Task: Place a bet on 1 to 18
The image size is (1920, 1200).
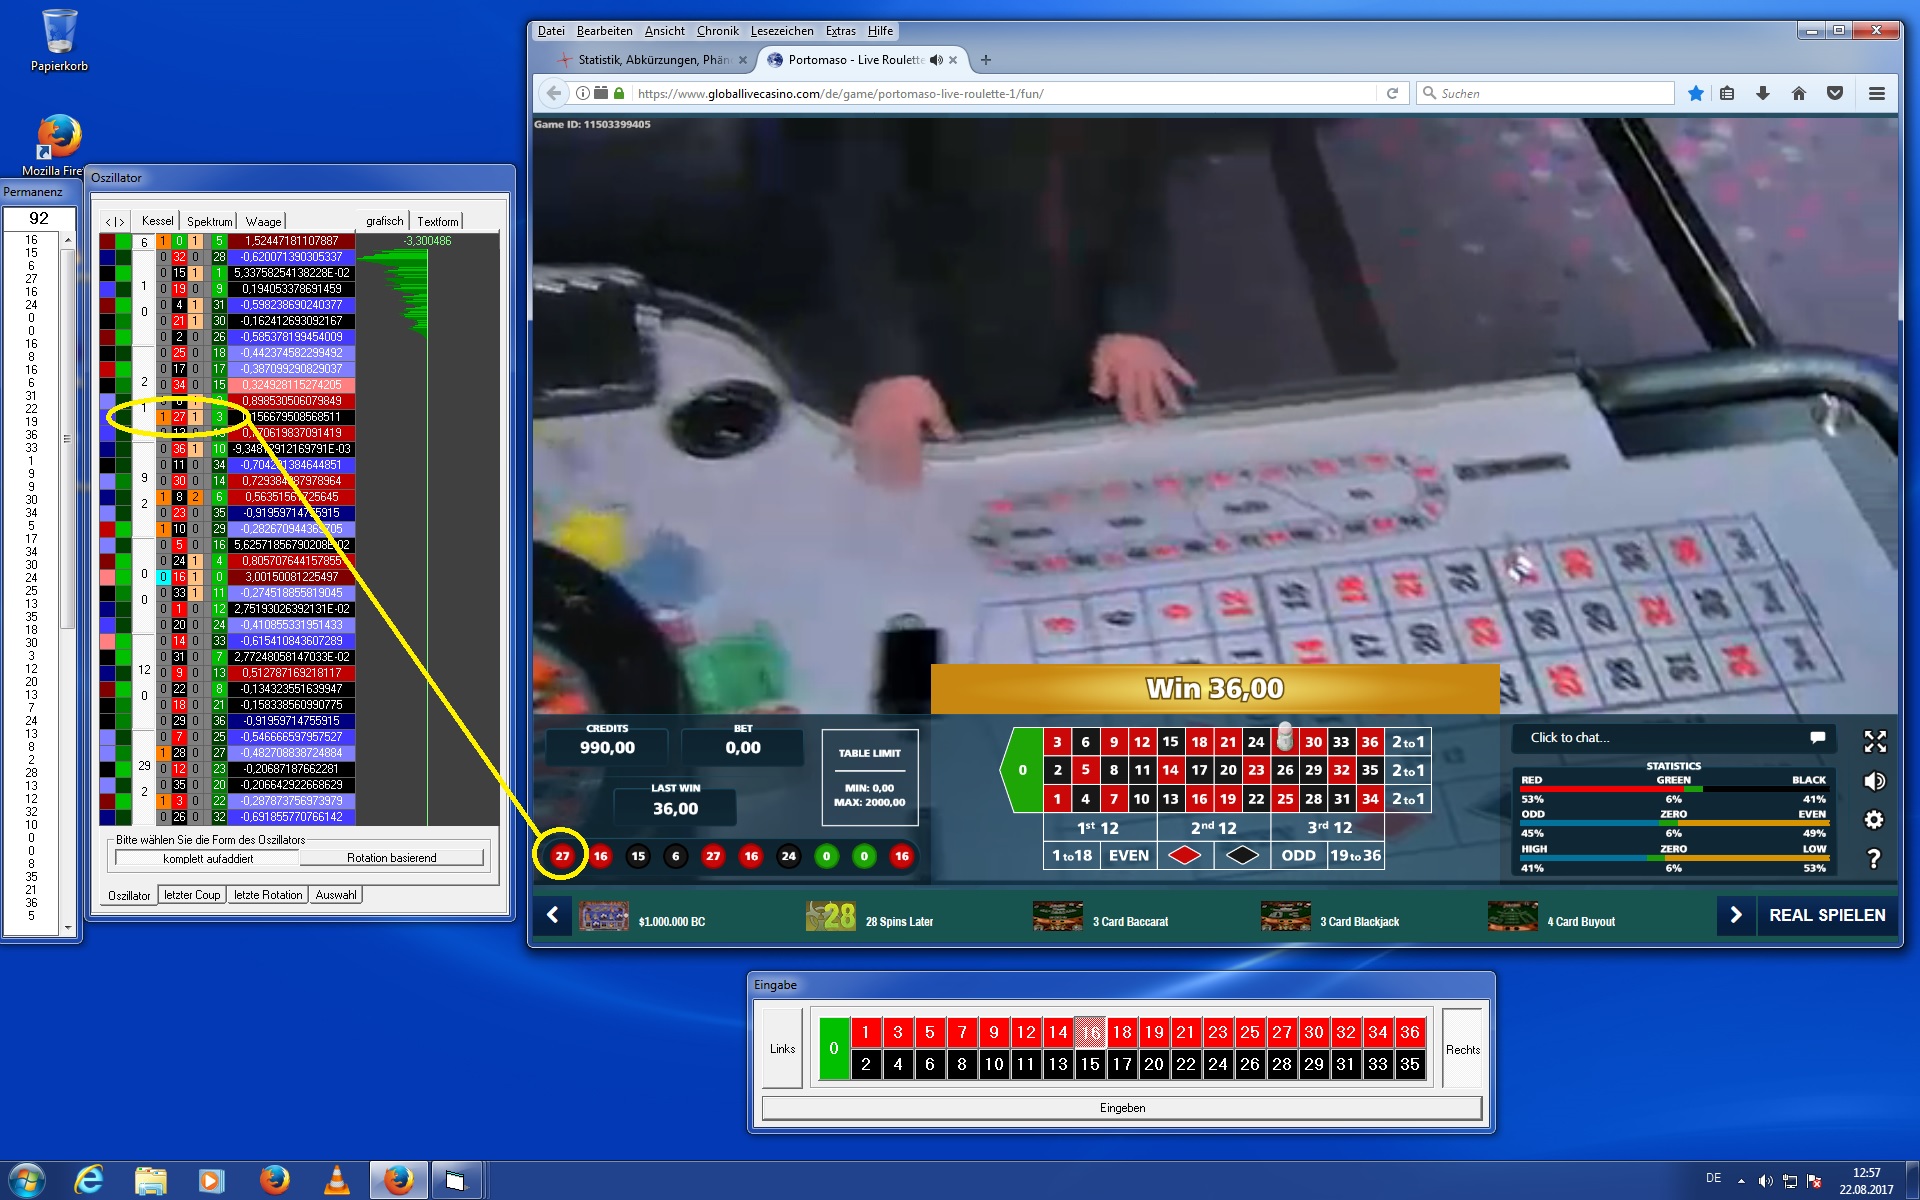Action: pos(1072,855)
